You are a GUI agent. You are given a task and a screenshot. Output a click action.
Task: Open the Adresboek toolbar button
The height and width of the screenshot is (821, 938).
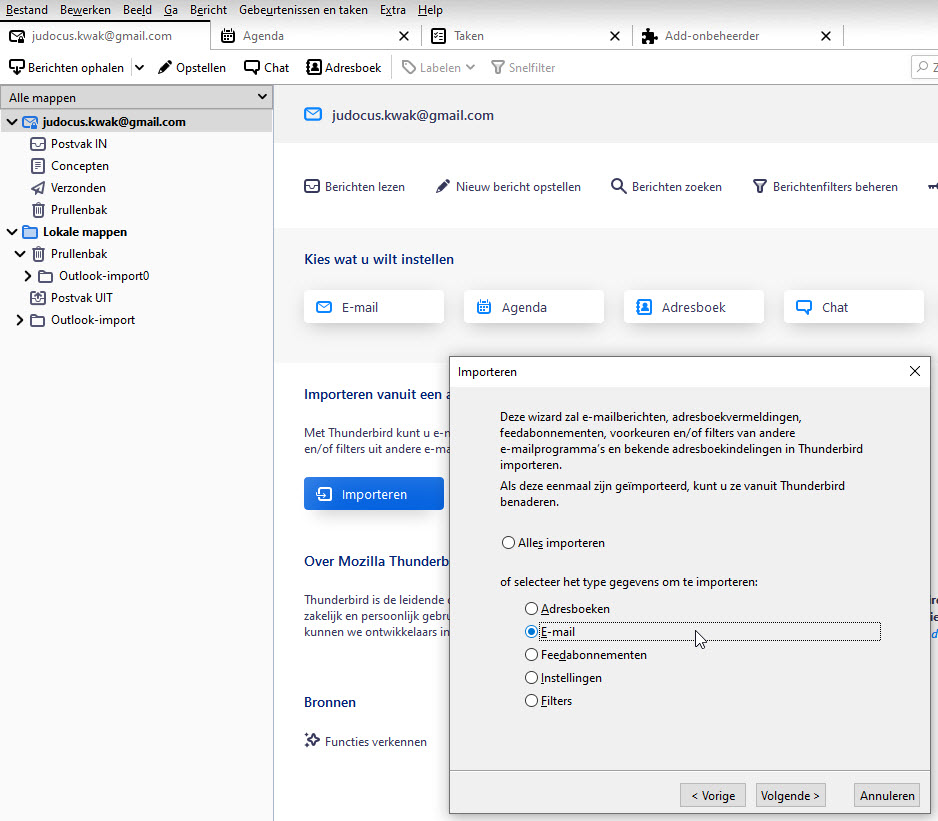click(343, 68)
